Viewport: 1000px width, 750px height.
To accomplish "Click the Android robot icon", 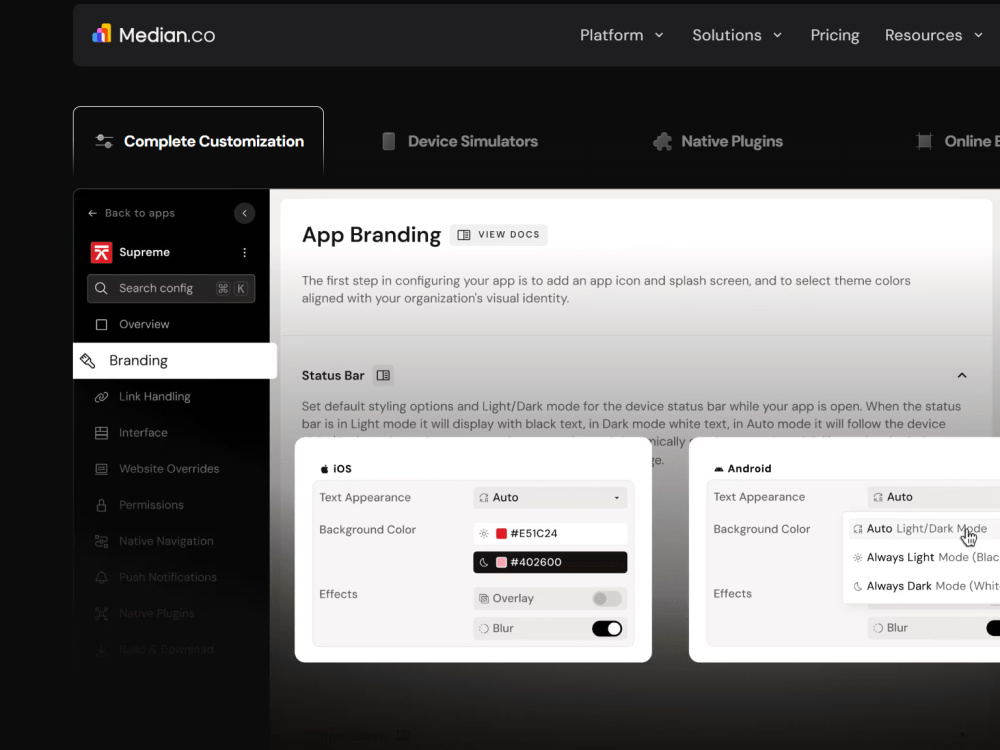I will coord(719,469).
